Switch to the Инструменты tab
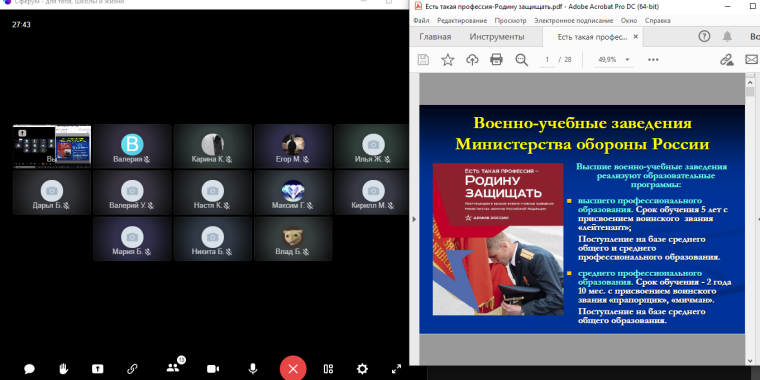760x380 pixels. tap(497, 37)
